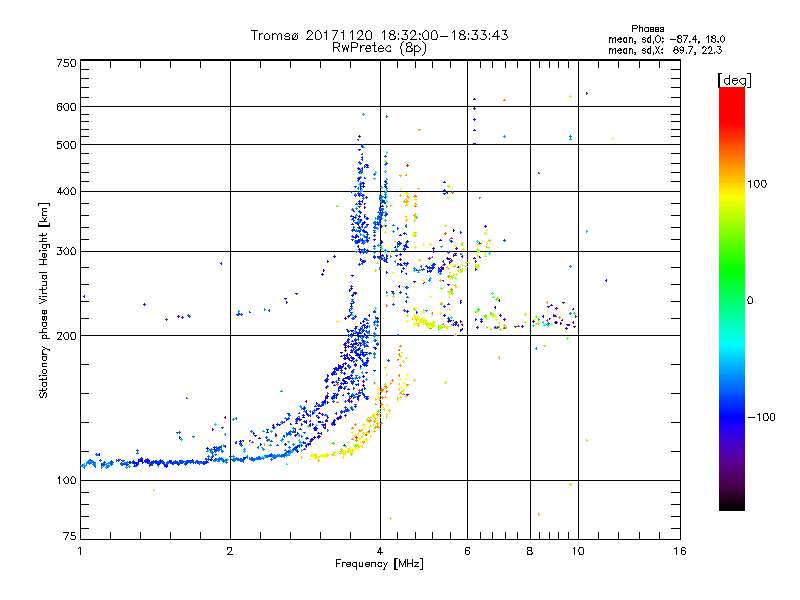800x600 pixels.
Task: Click the y-axis tick label '400'
Action: pyautogui.click(x=67, y=192)
